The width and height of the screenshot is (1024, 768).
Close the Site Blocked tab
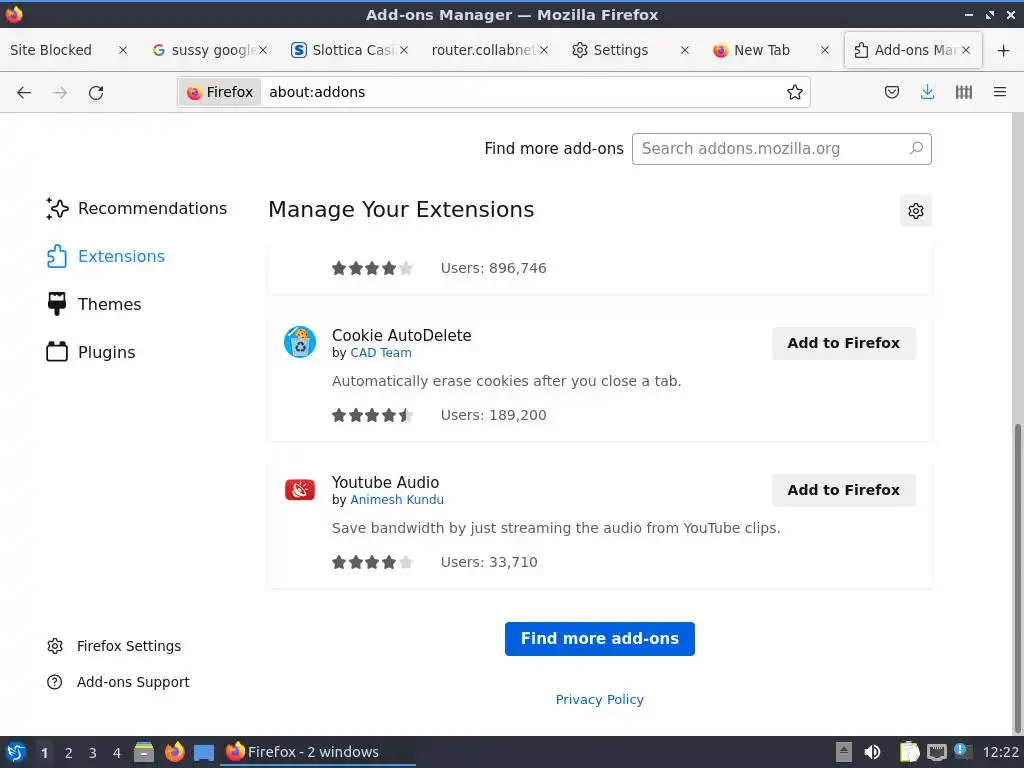pyautogui.click(x=122, y=50)
